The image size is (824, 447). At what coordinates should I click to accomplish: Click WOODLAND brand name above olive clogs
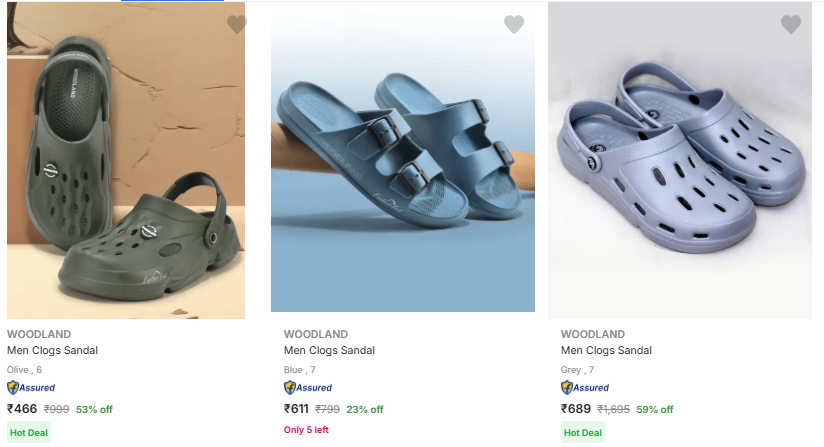click(39, 334)
